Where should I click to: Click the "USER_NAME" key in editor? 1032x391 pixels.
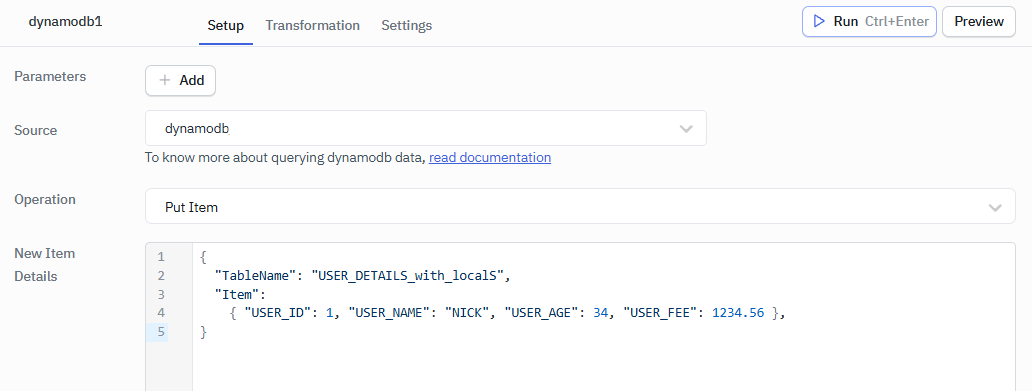pos(390,313)
